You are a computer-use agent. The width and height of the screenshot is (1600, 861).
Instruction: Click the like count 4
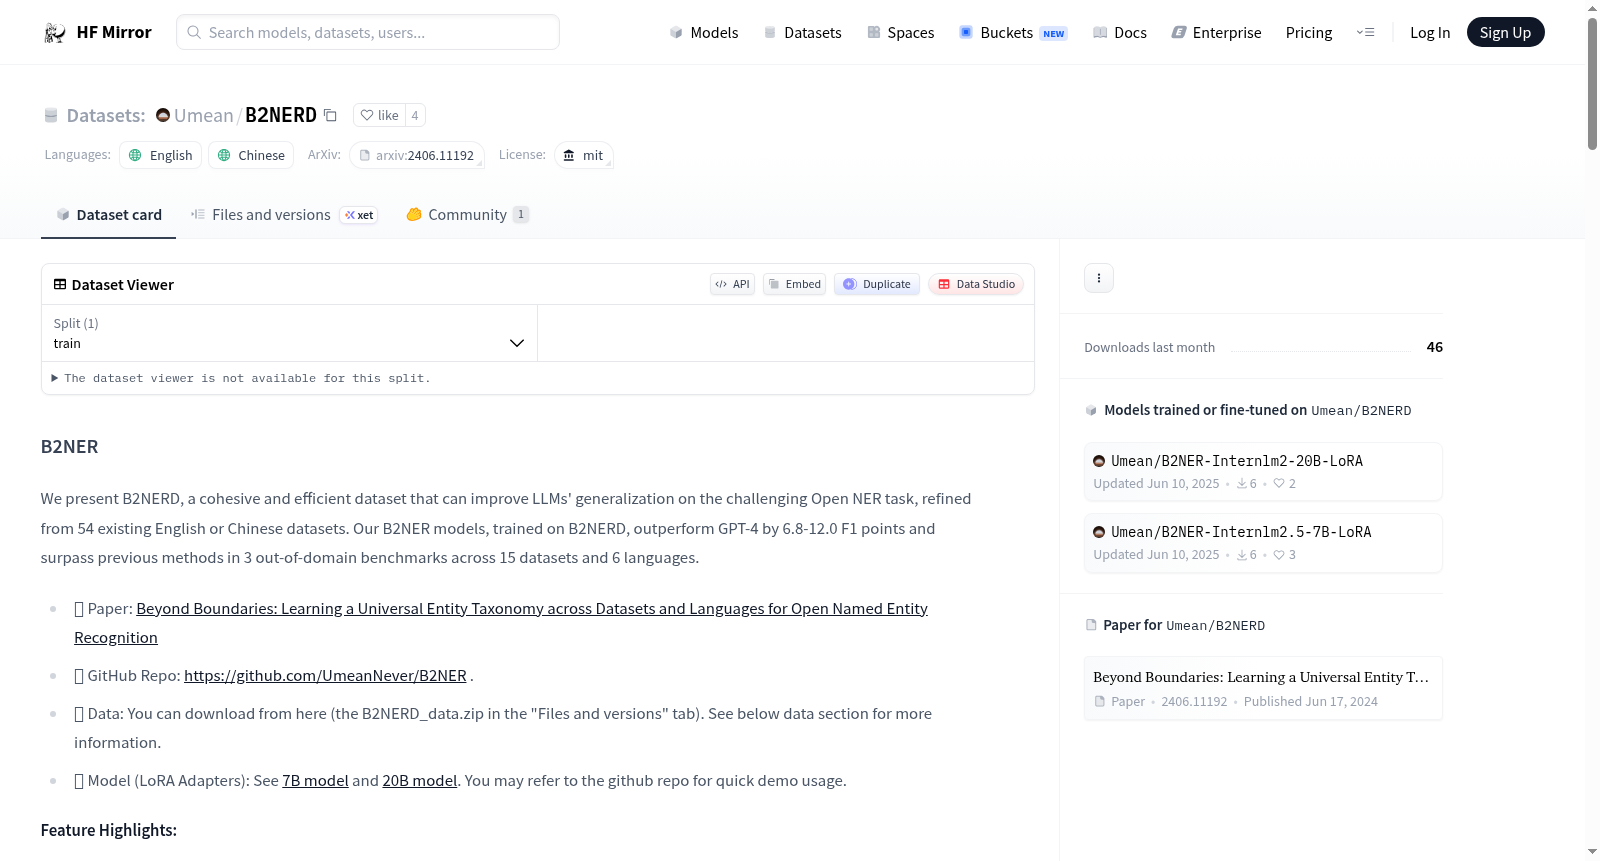tap(415, 115)
